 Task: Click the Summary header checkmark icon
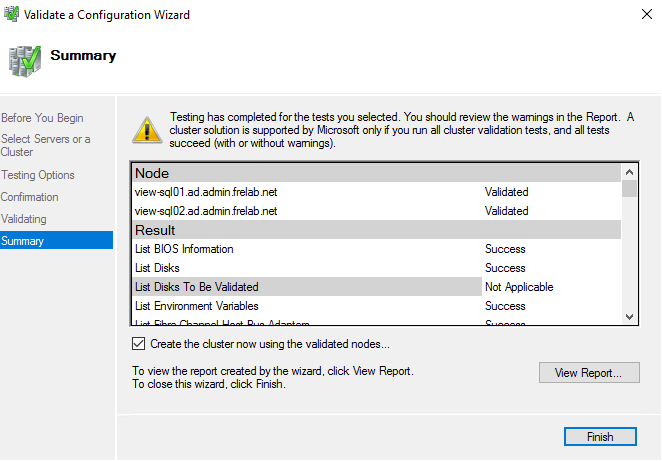pos(25,59)
